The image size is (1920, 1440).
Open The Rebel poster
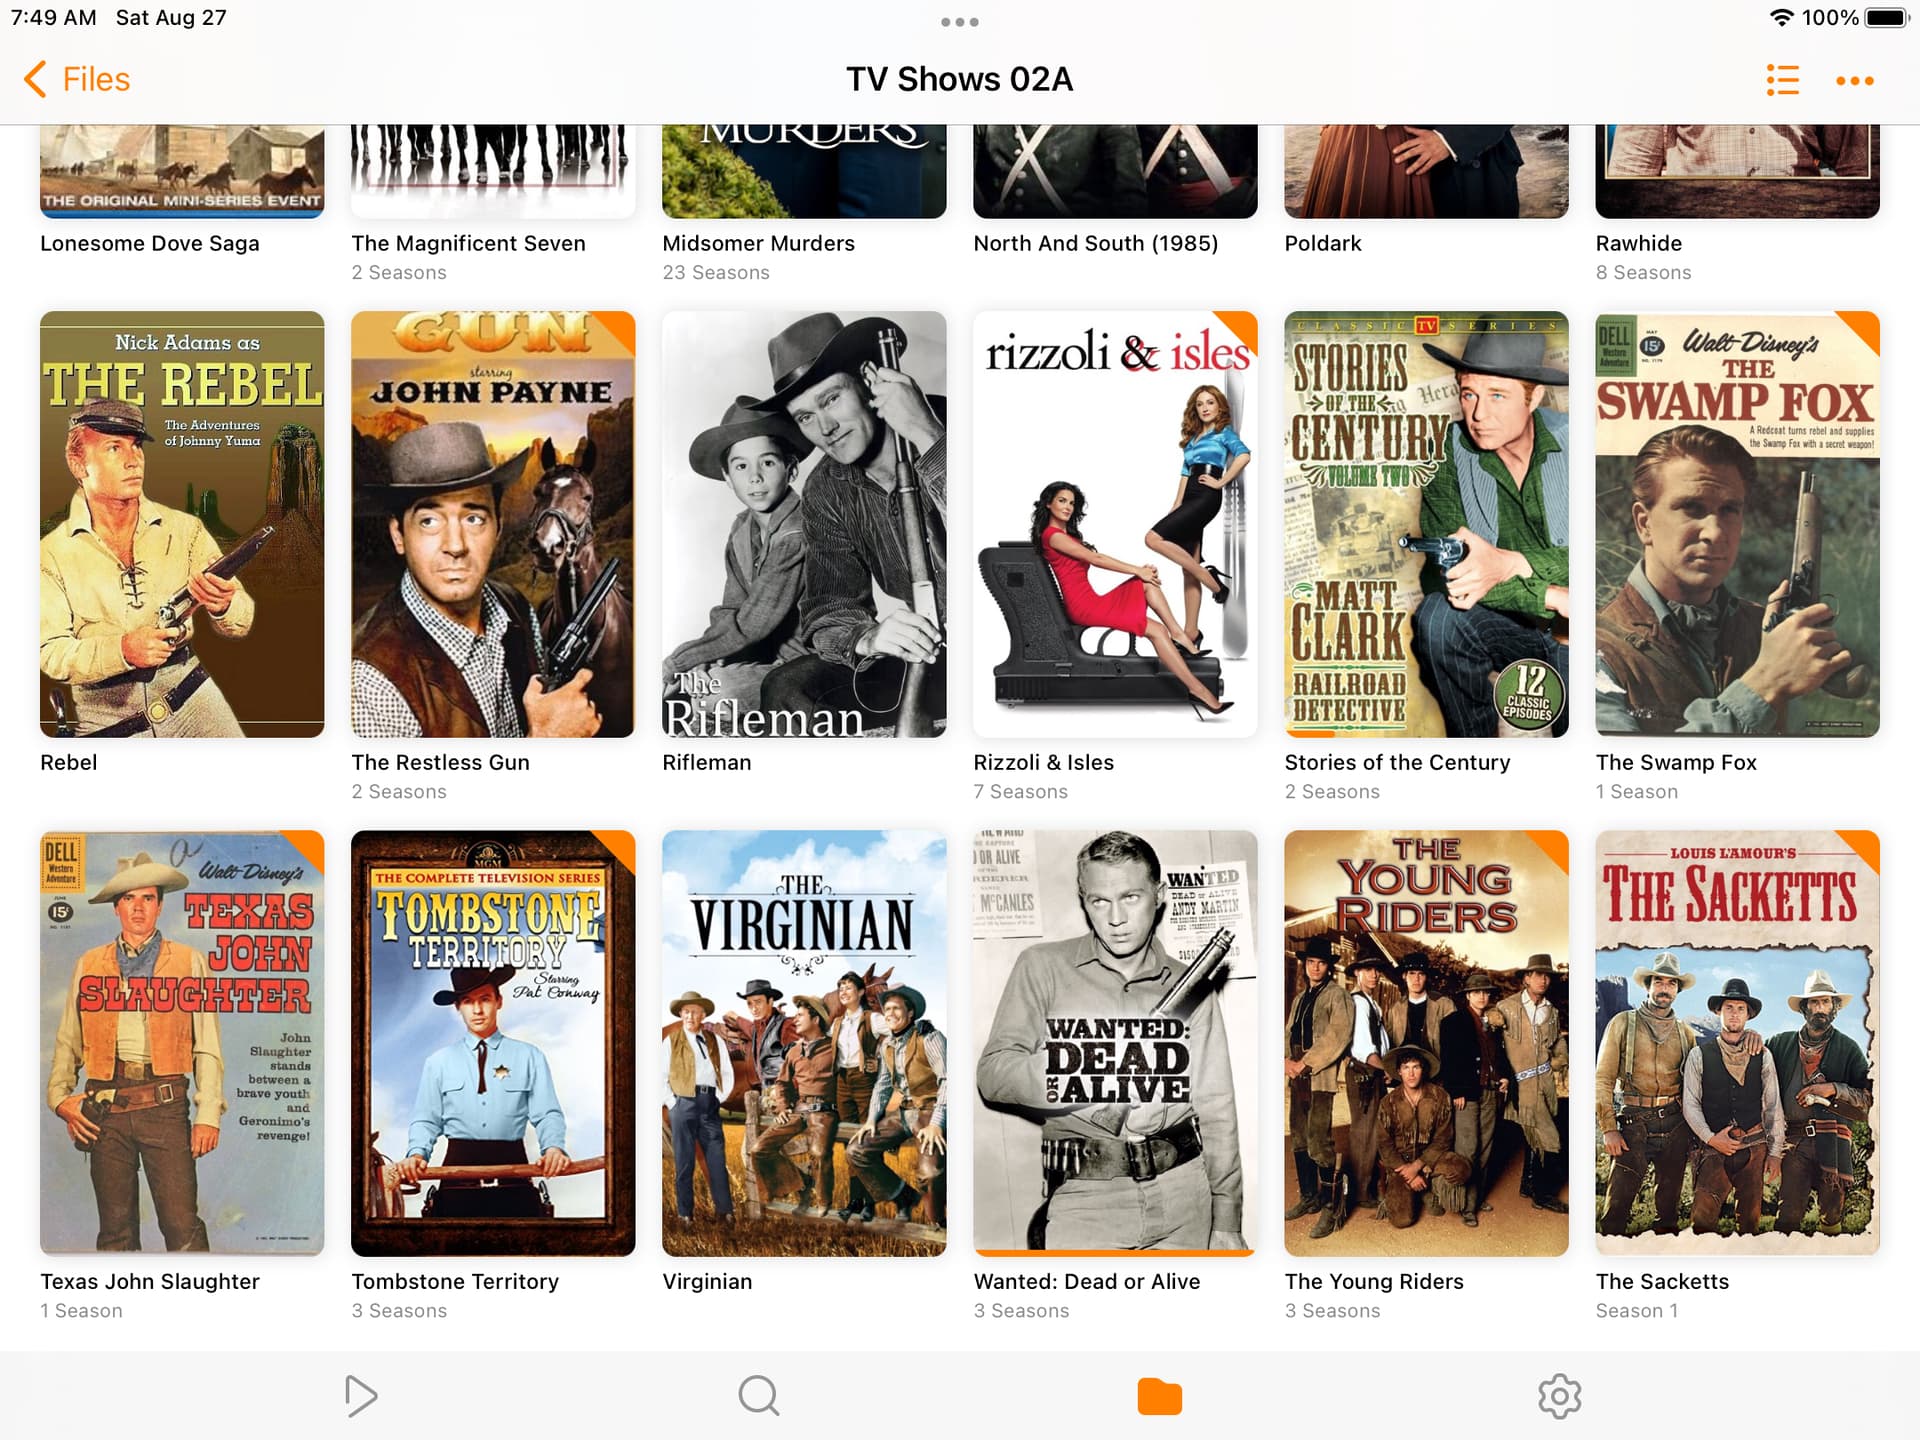point(182,524)
